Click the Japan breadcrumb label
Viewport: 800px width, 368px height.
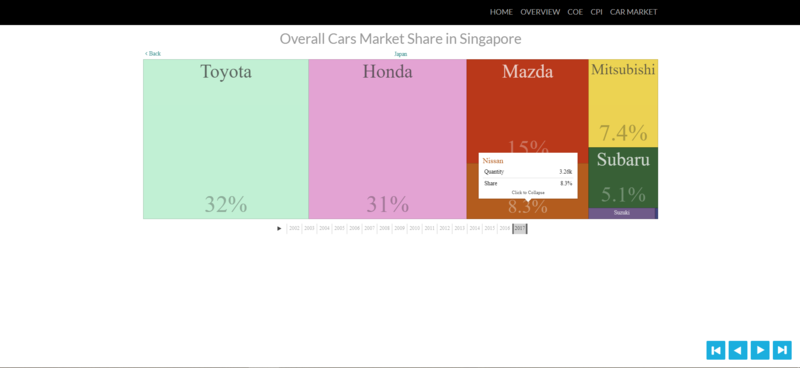tap(401, 54)
